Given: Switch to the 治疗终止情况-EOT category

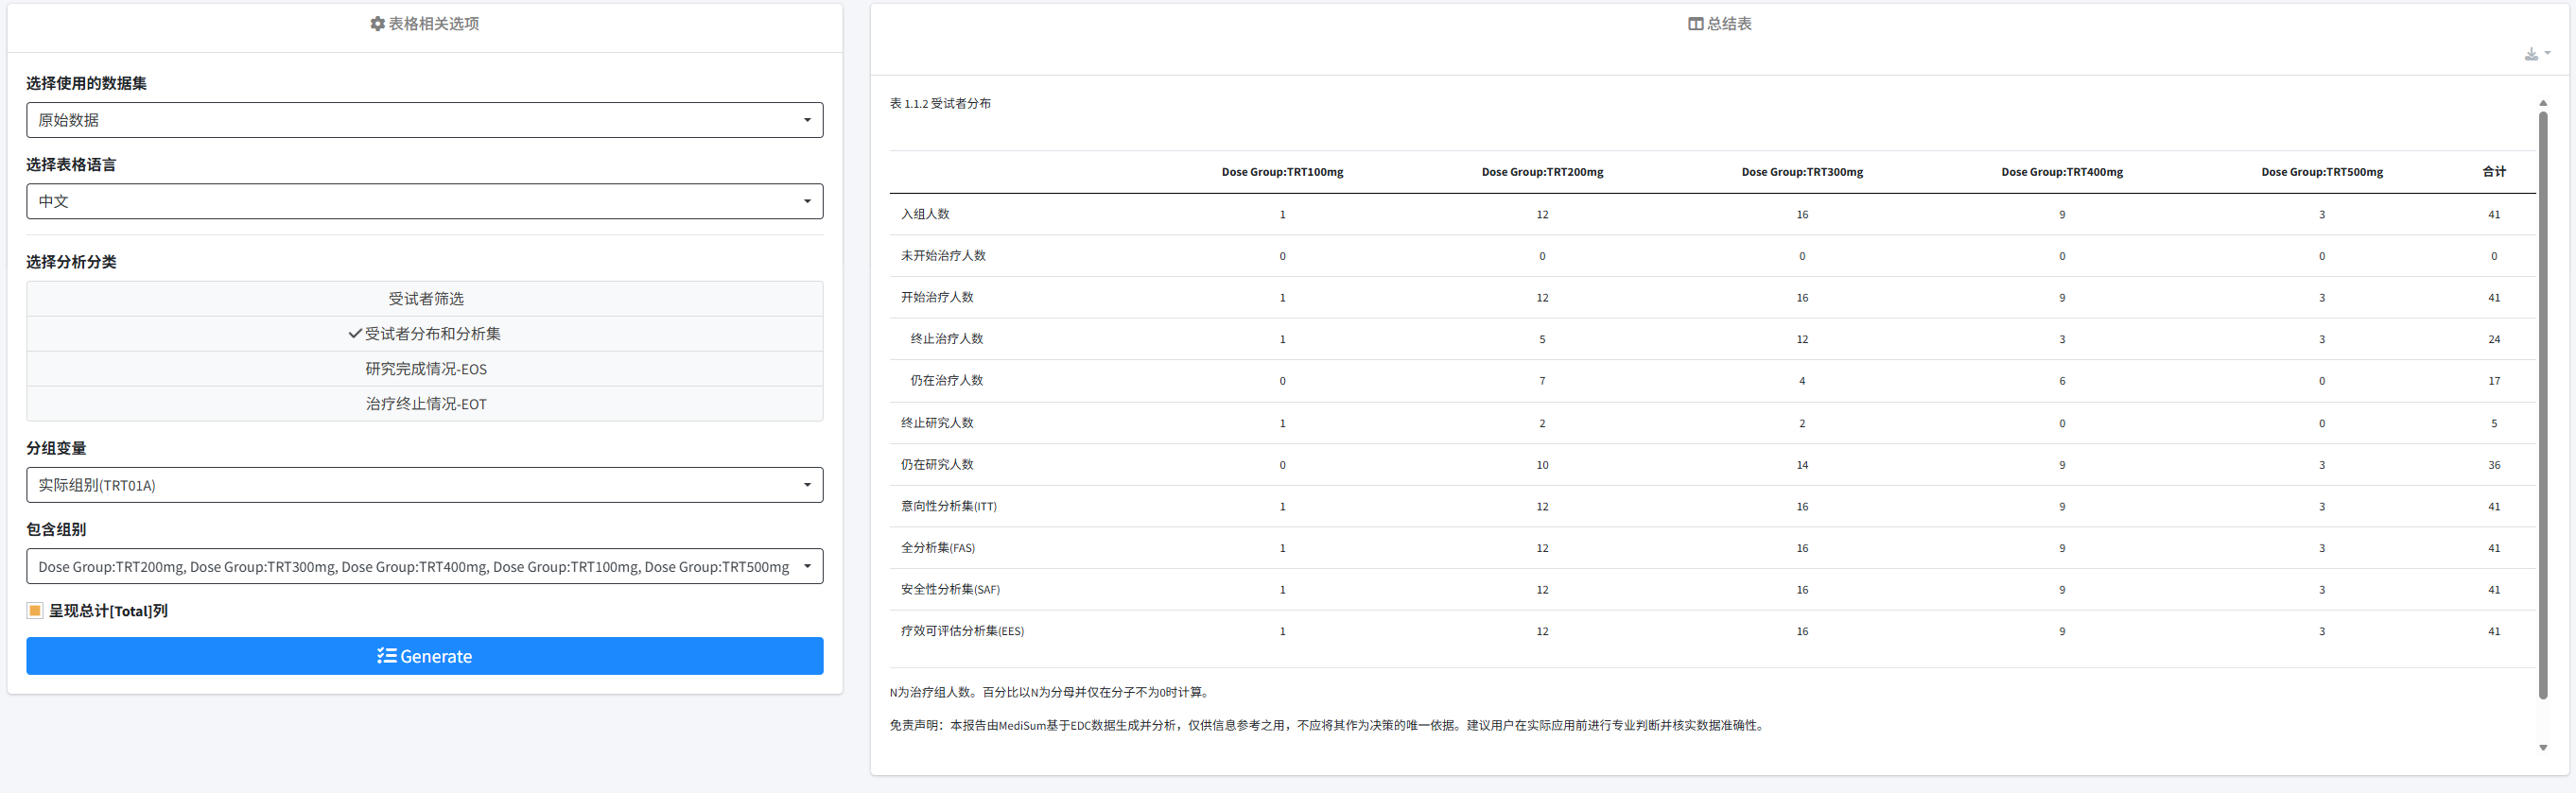Looking at the screenshot, I should [x=425, y=404].
